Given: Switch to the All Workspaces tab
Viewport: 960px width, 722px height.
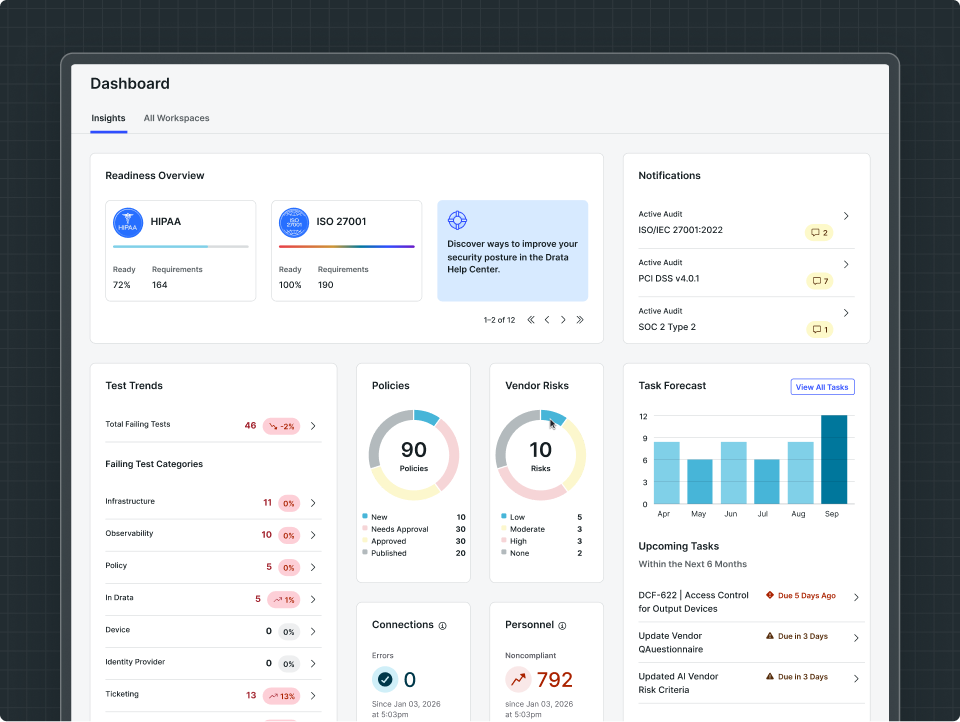Looking at the screenshot, I should (176, 118).
